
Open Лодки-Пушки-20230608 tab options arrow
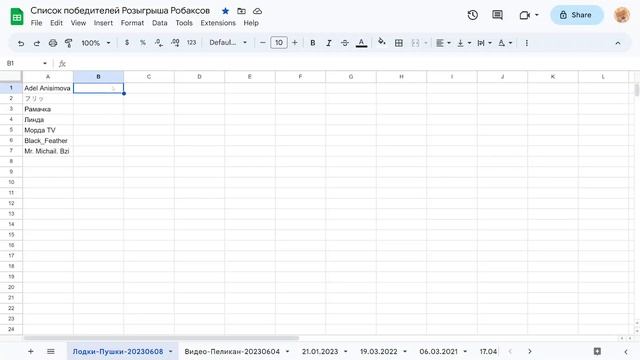171,351
